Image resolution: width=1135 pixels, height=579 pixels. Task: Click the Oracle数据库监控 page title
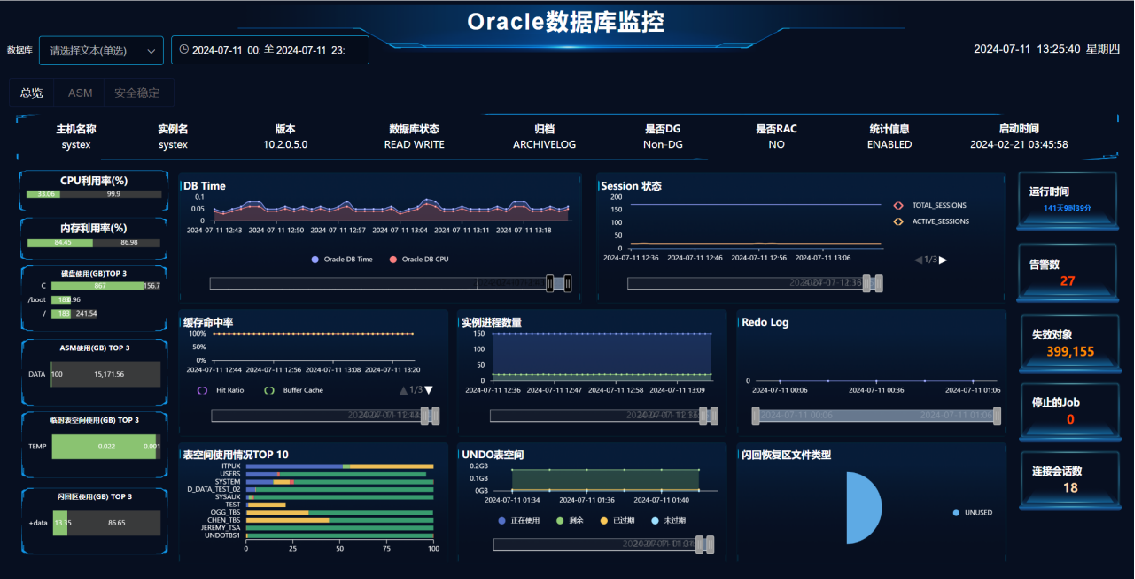click(x=566, y=22)
